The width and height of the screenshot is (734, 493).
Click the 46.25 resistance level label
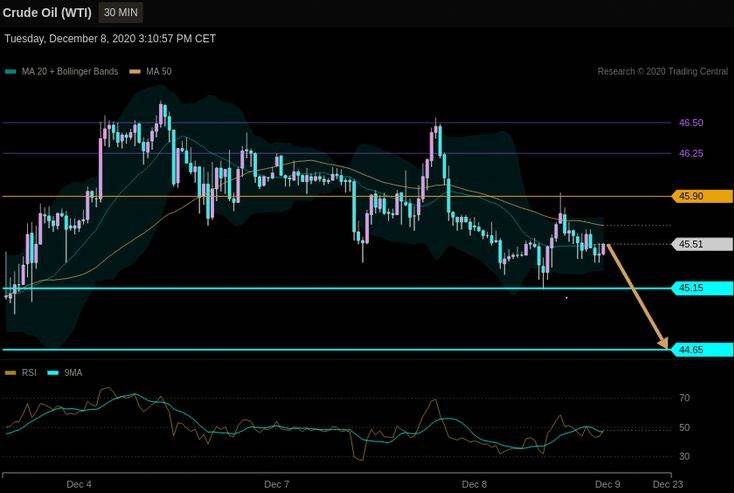[691, 153]
